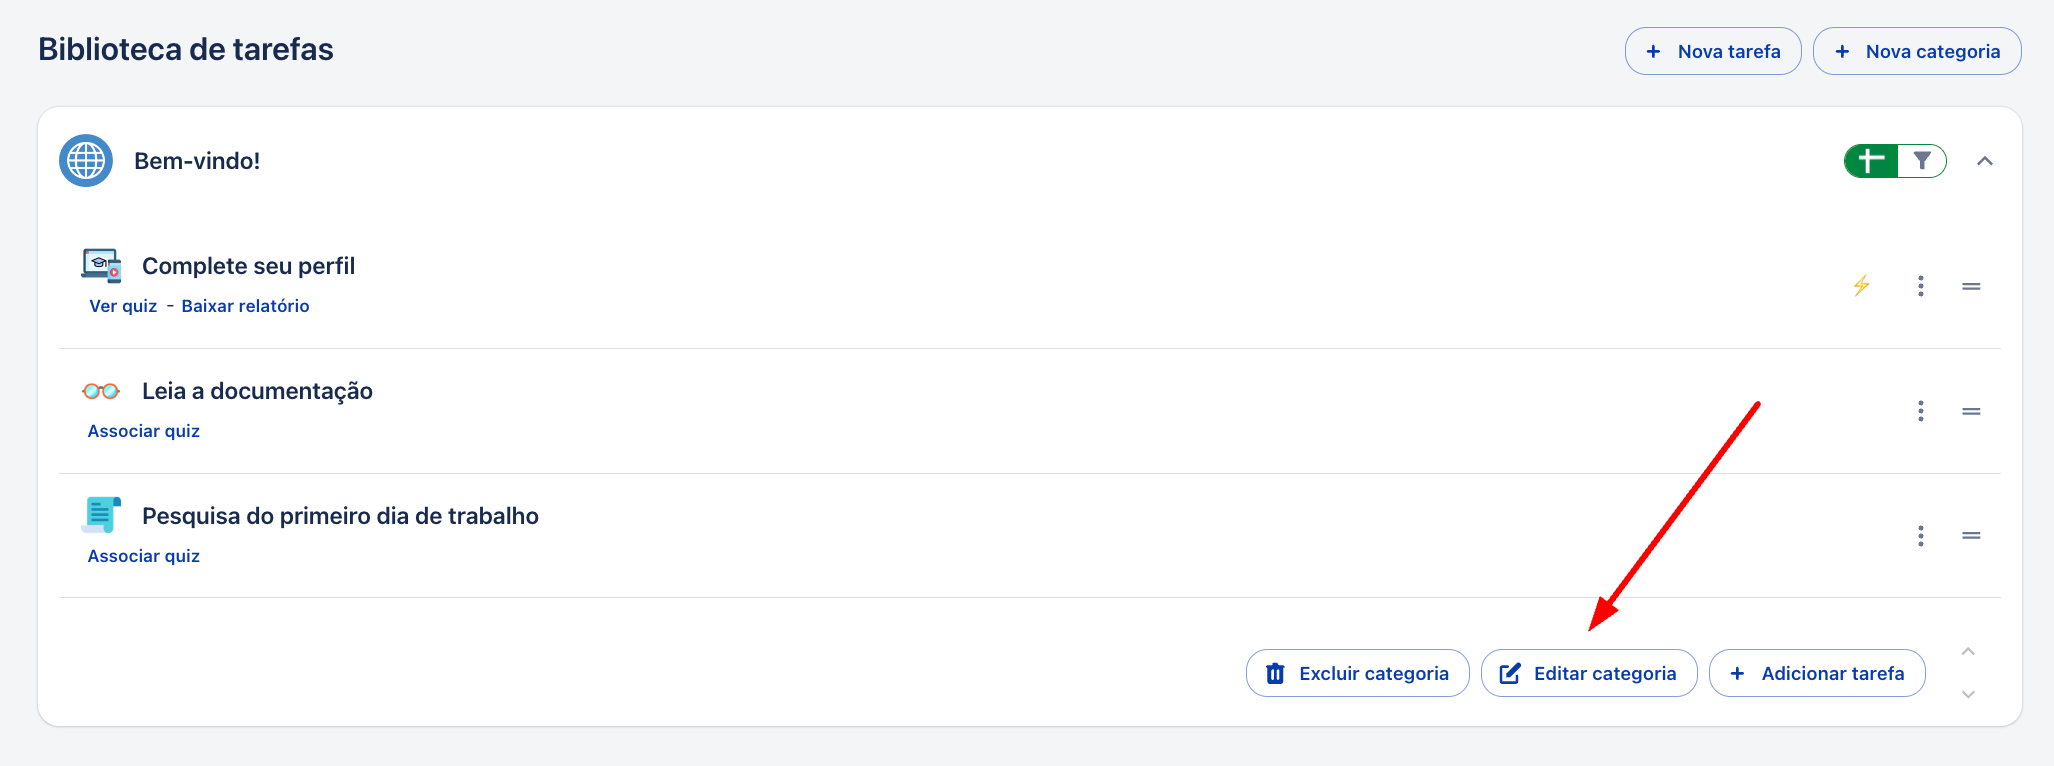The height and width of the screenshot is (766, 2054).
Task: Click Editar categoria button
Action: coord(1589,673)
